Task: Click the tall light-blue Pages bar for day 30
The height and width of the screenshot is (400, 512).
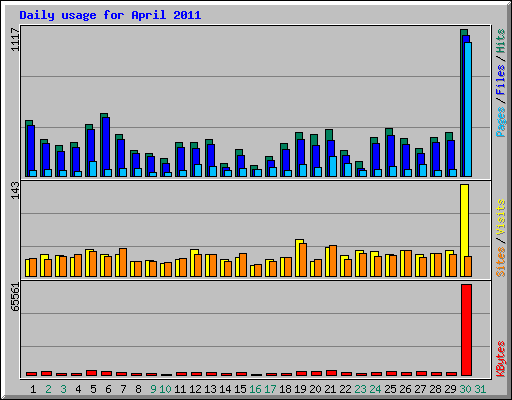Action: tap(468, 109)
